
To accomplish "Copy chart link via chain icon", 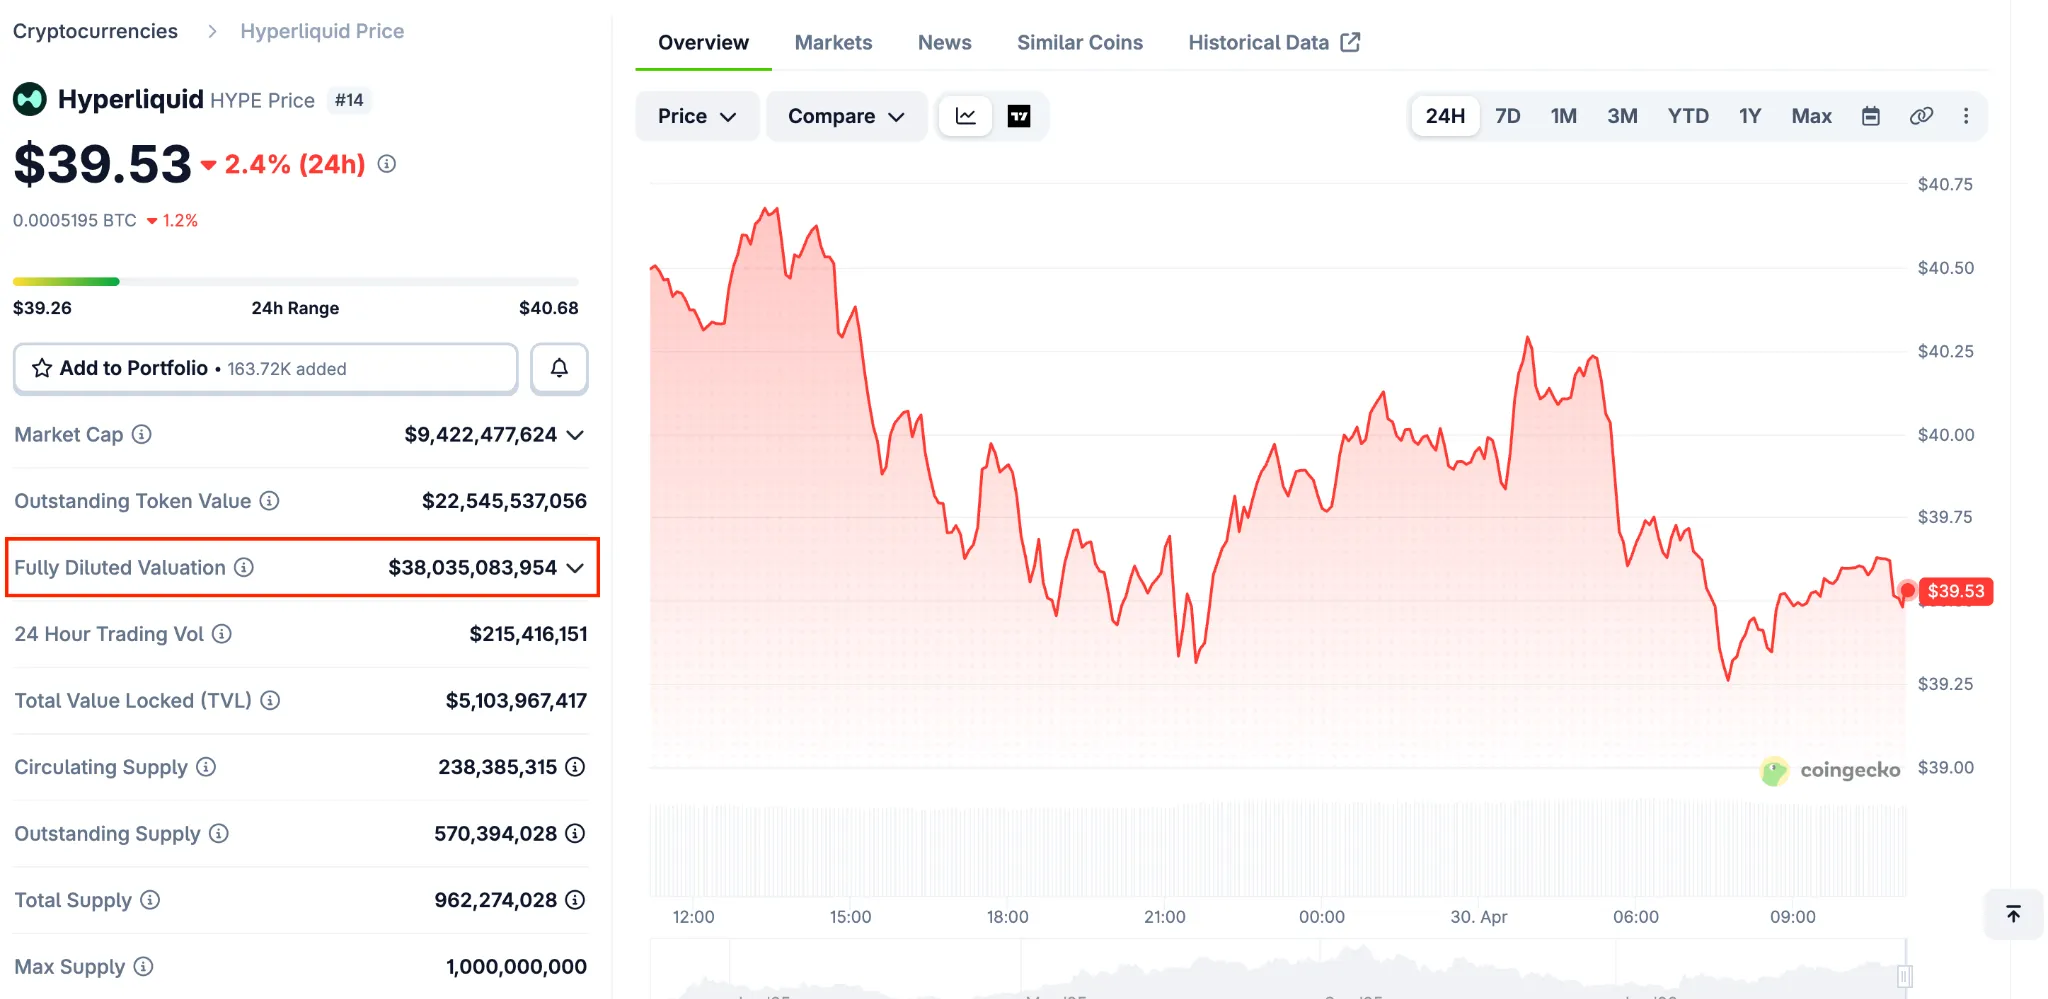I will pos(1920,117).
